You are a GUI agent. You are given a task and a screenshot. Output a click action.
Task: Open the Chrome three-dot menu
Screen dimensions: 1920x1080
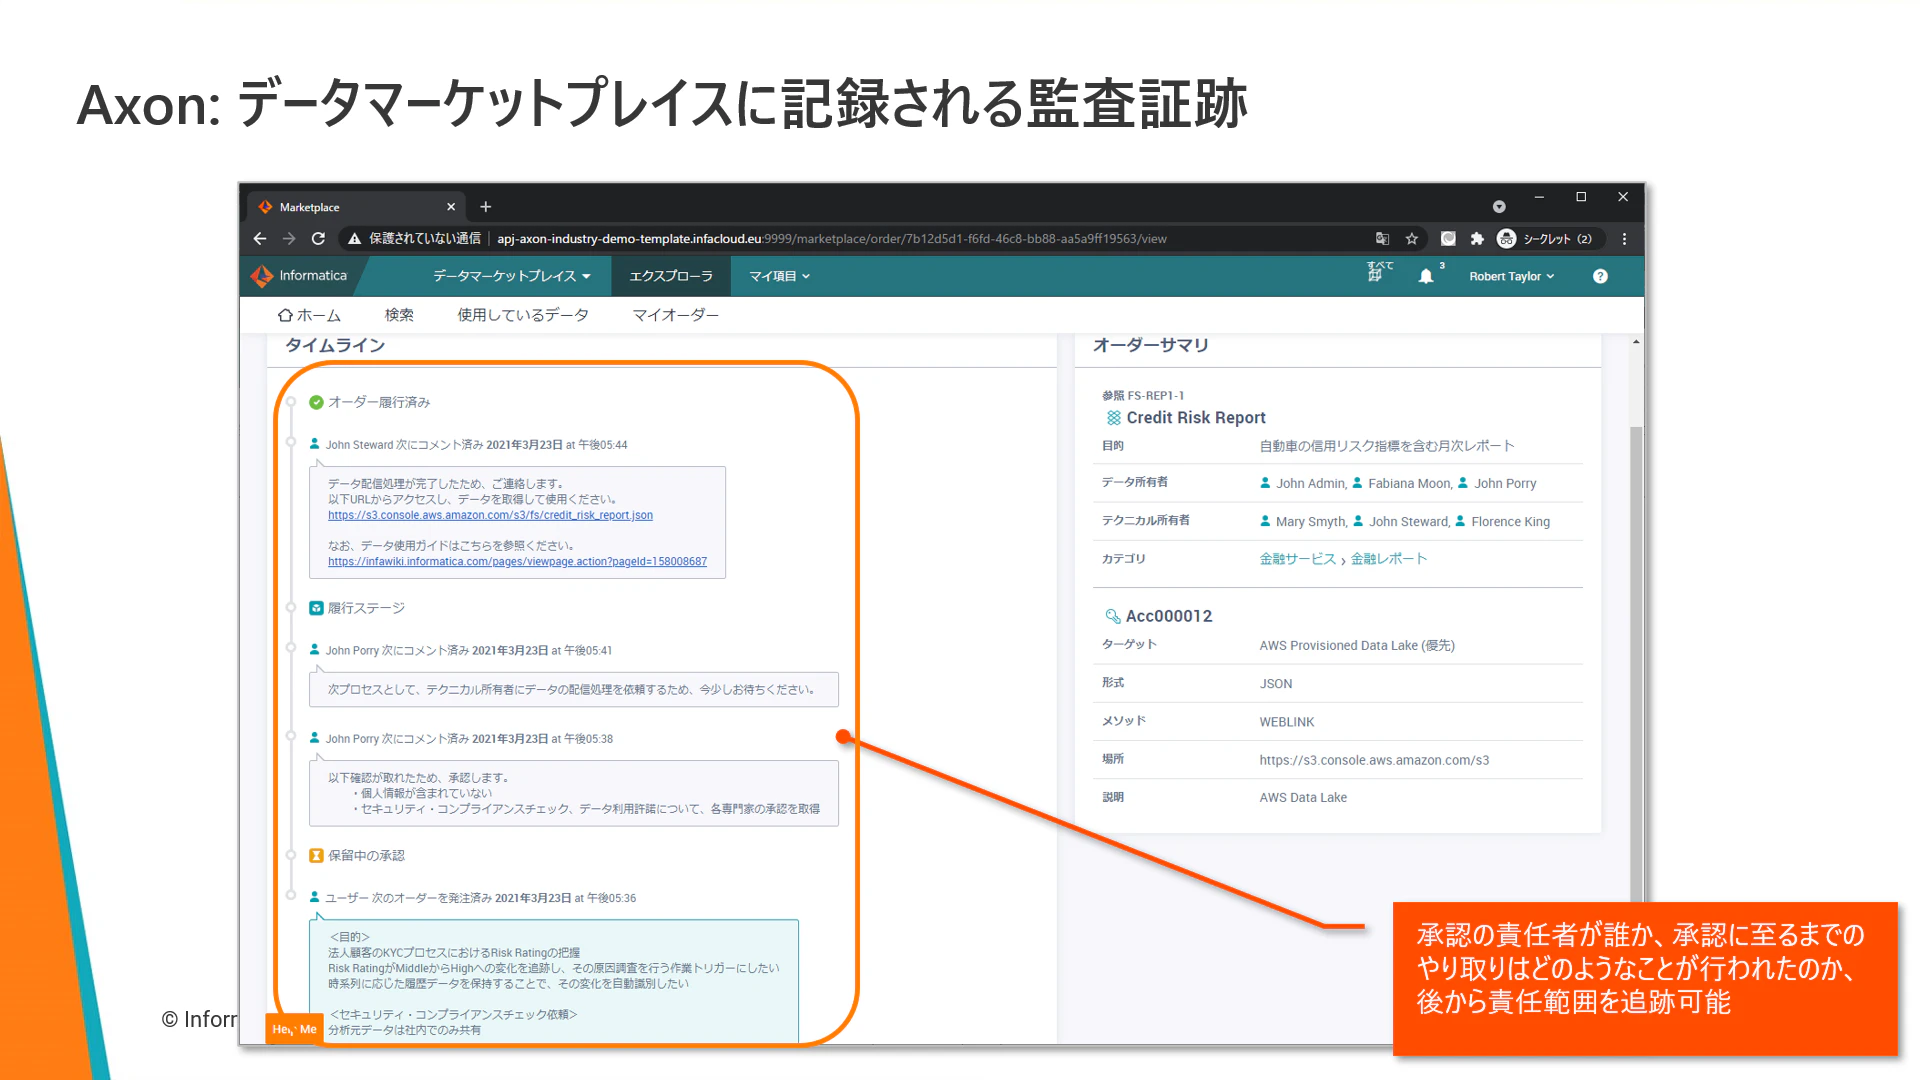click(x=1624, y=239)
